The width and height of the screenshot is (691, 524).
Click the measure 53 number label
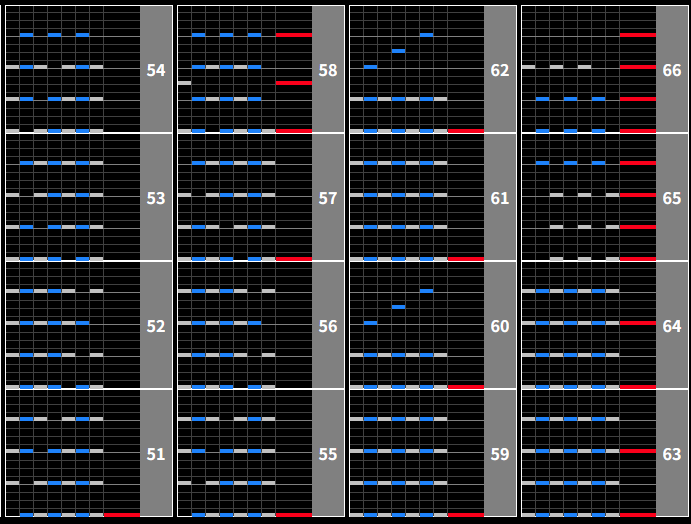pos(156,198)
